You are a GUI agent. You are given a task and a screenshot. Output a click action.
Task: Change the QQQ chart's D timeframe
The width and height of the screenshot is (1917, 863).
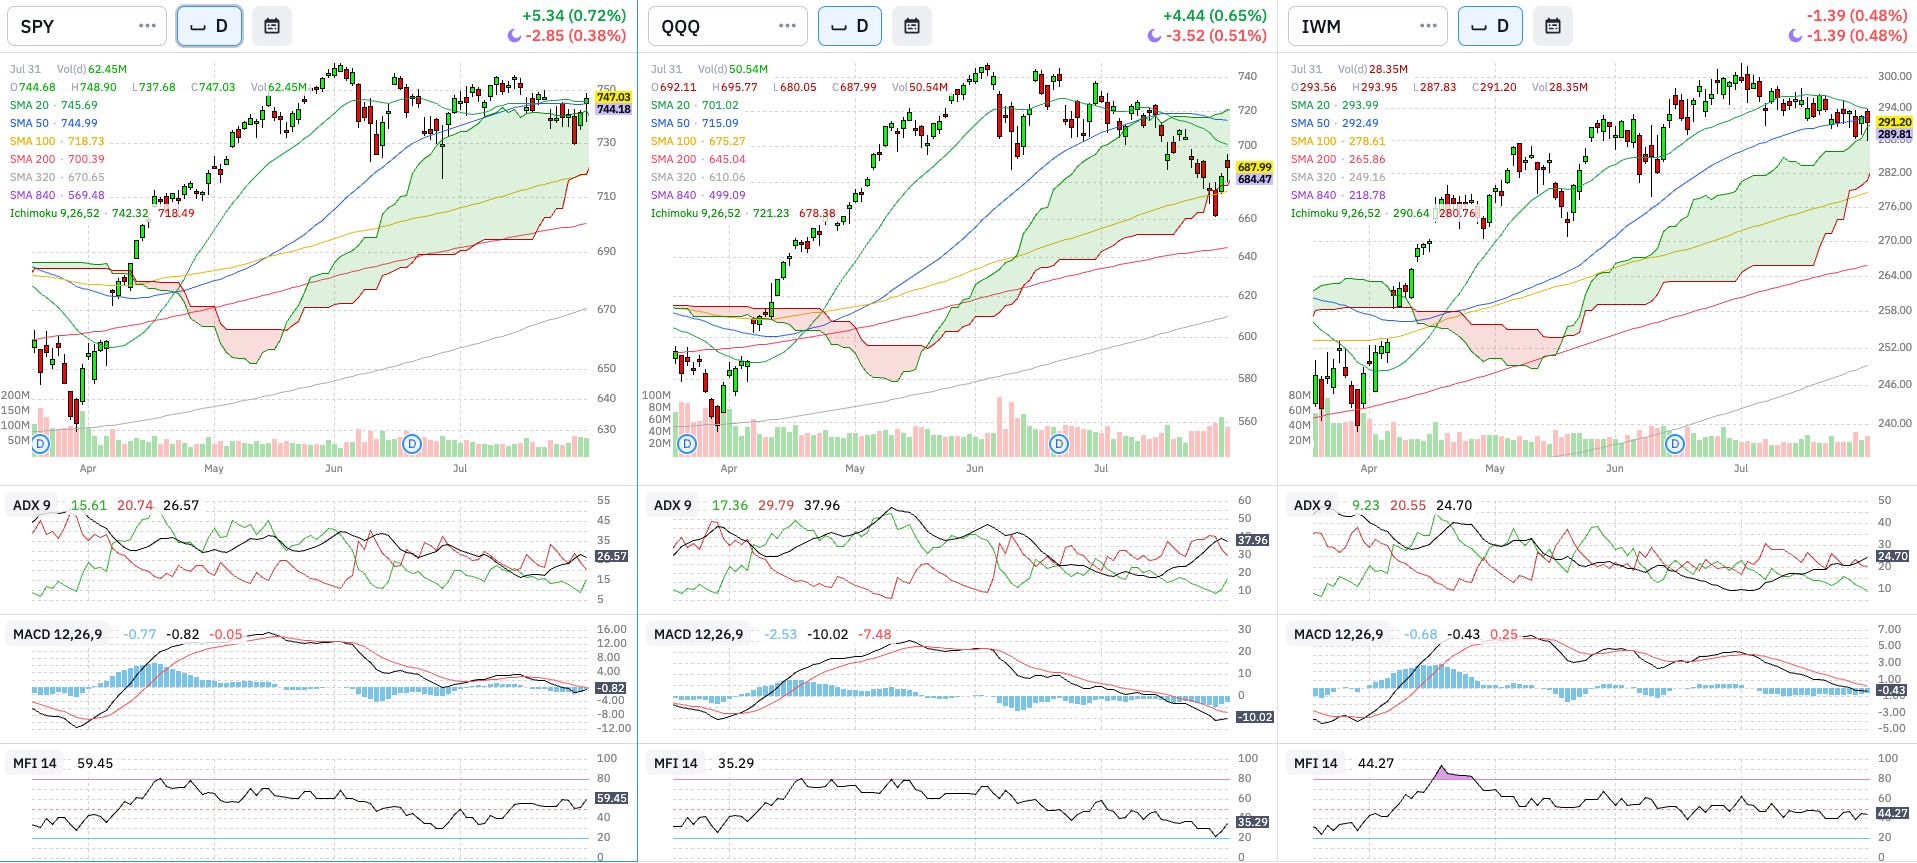(850, 26)
